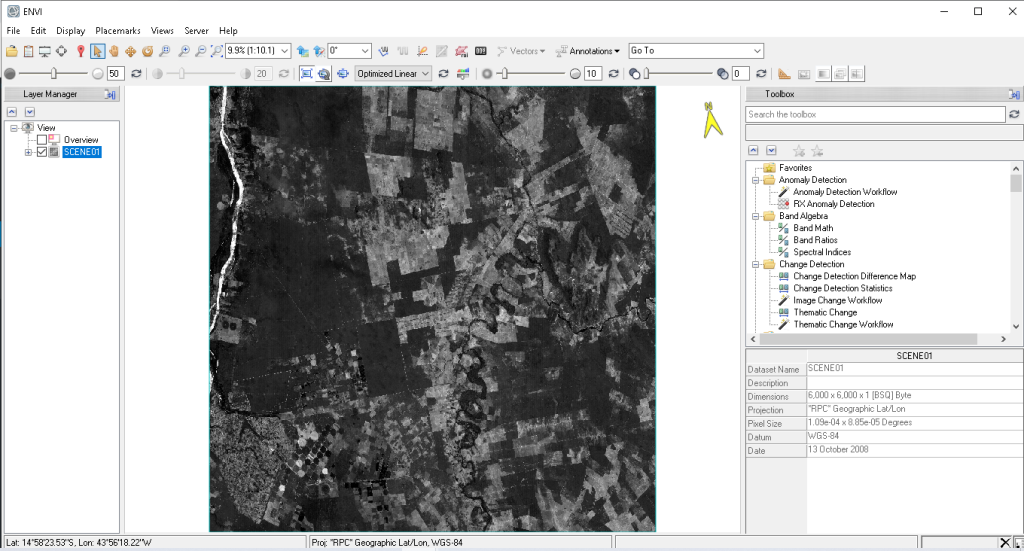The height and width of the screenshot is (551, 1024).
Task: Open the Display menu
Action: click(70, 31)
